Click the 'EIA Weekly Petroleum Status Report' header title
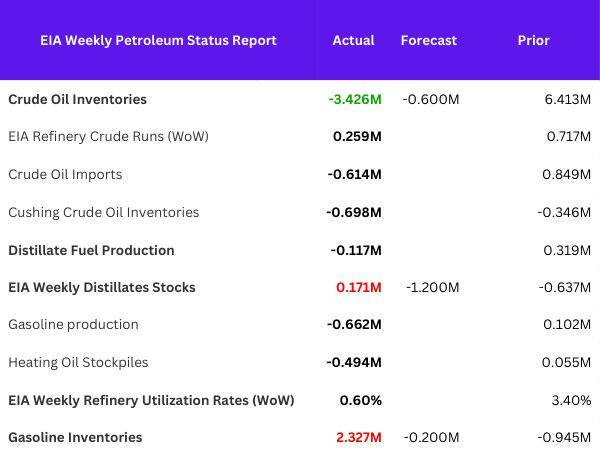This screenshot has width=600, height=450. 158,41
